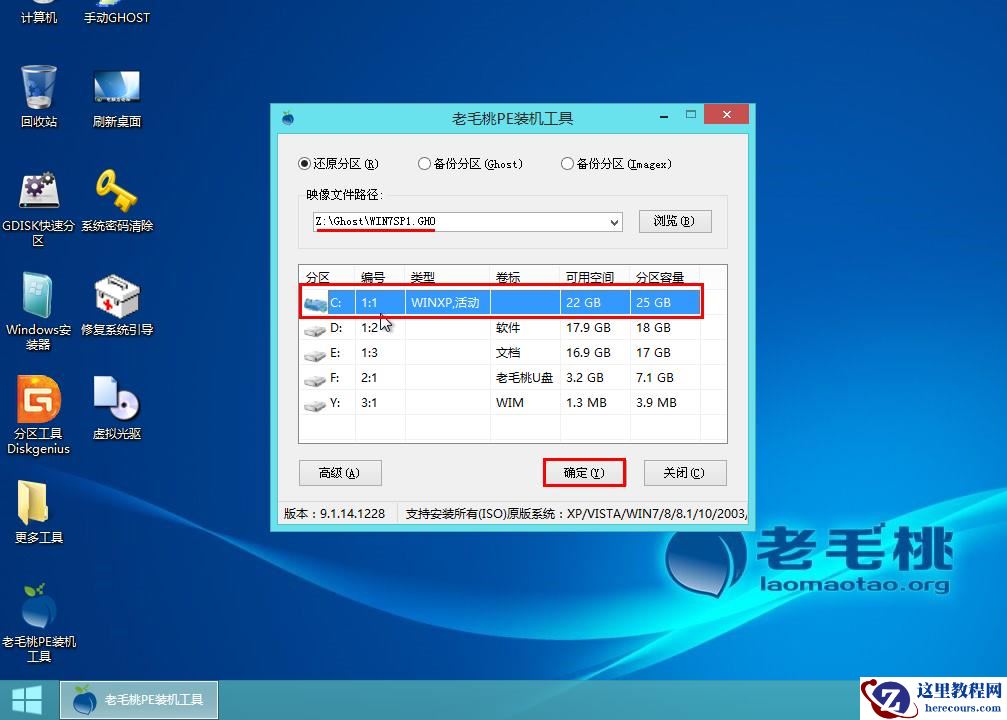Open the 手动GHOST tool
The image size is (1007, 720).
pyautogui.click(x=115, y=15)
